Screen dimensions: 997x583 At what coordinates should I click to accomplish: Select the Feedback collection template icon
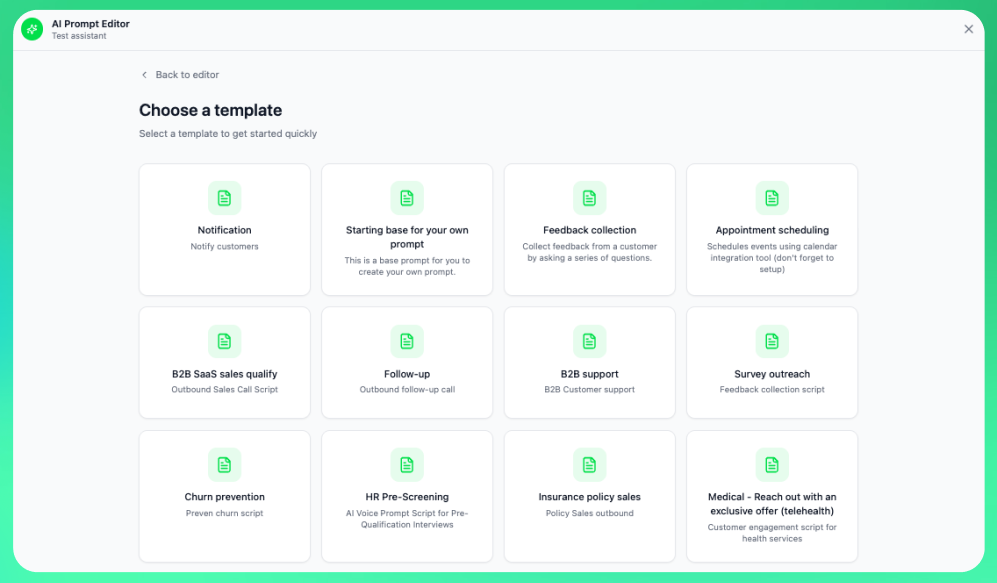[x=589, y=197]
